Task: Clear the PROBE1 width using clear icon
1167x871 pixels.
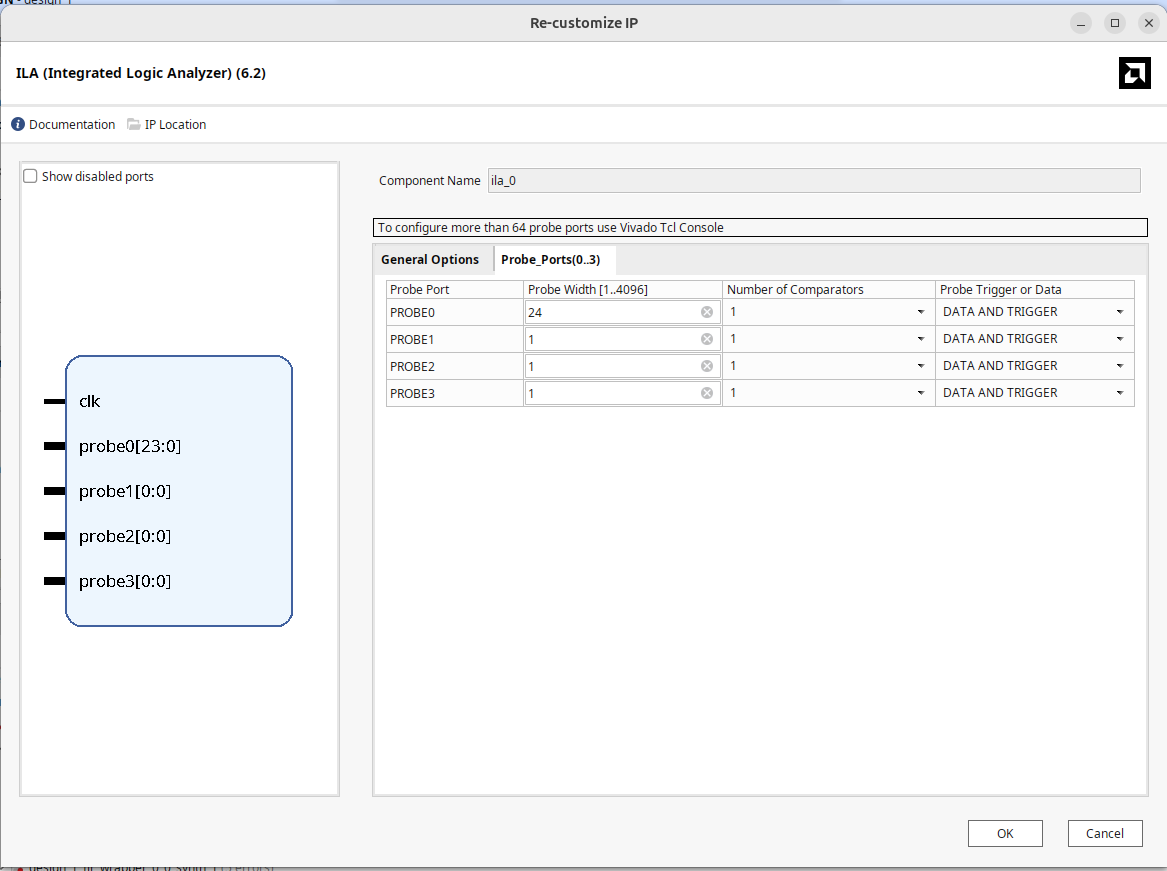Action: (x=707, y=339)
